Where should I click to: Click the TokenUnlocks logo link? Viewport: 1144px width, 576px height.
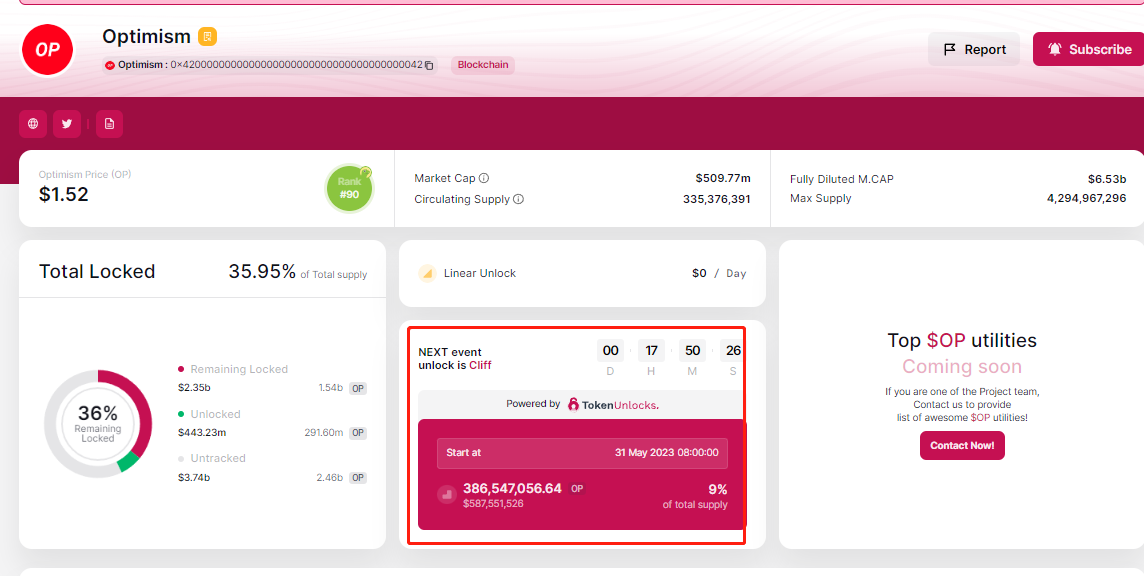613,404
